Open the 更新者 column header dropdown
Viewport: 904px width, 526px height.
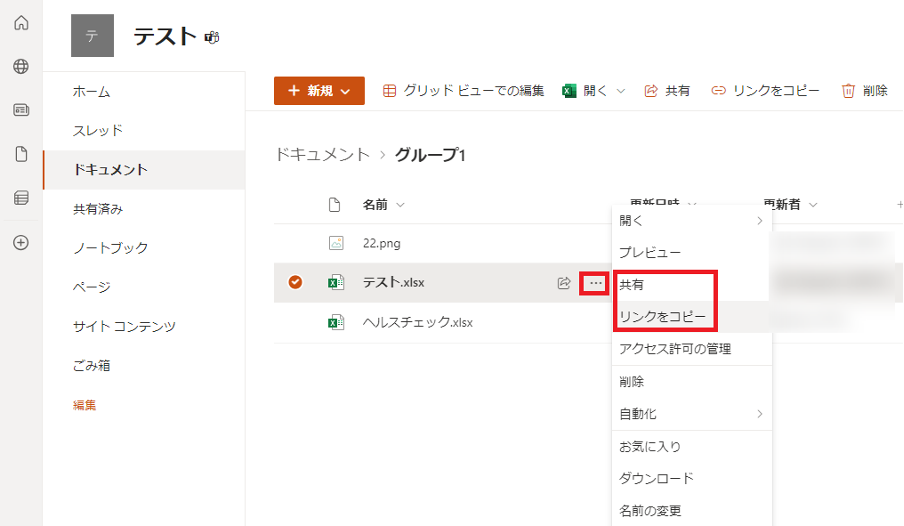point(790,205)
